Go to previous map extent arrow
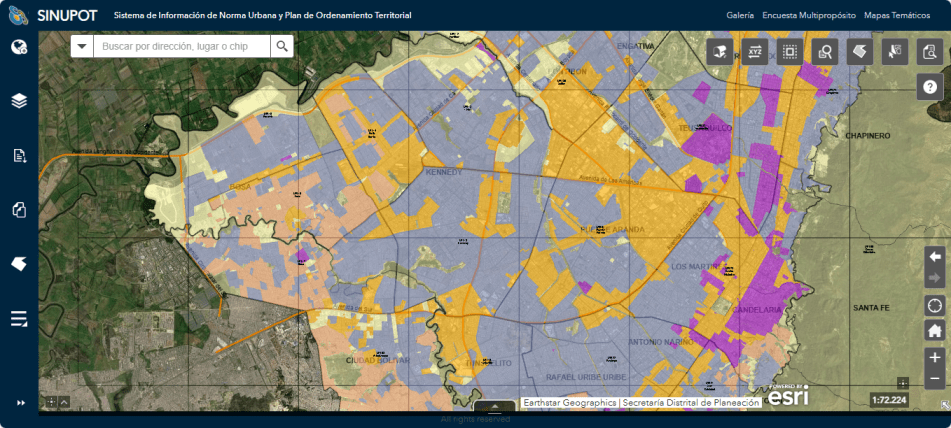951x428 pixels. point(934,256)
